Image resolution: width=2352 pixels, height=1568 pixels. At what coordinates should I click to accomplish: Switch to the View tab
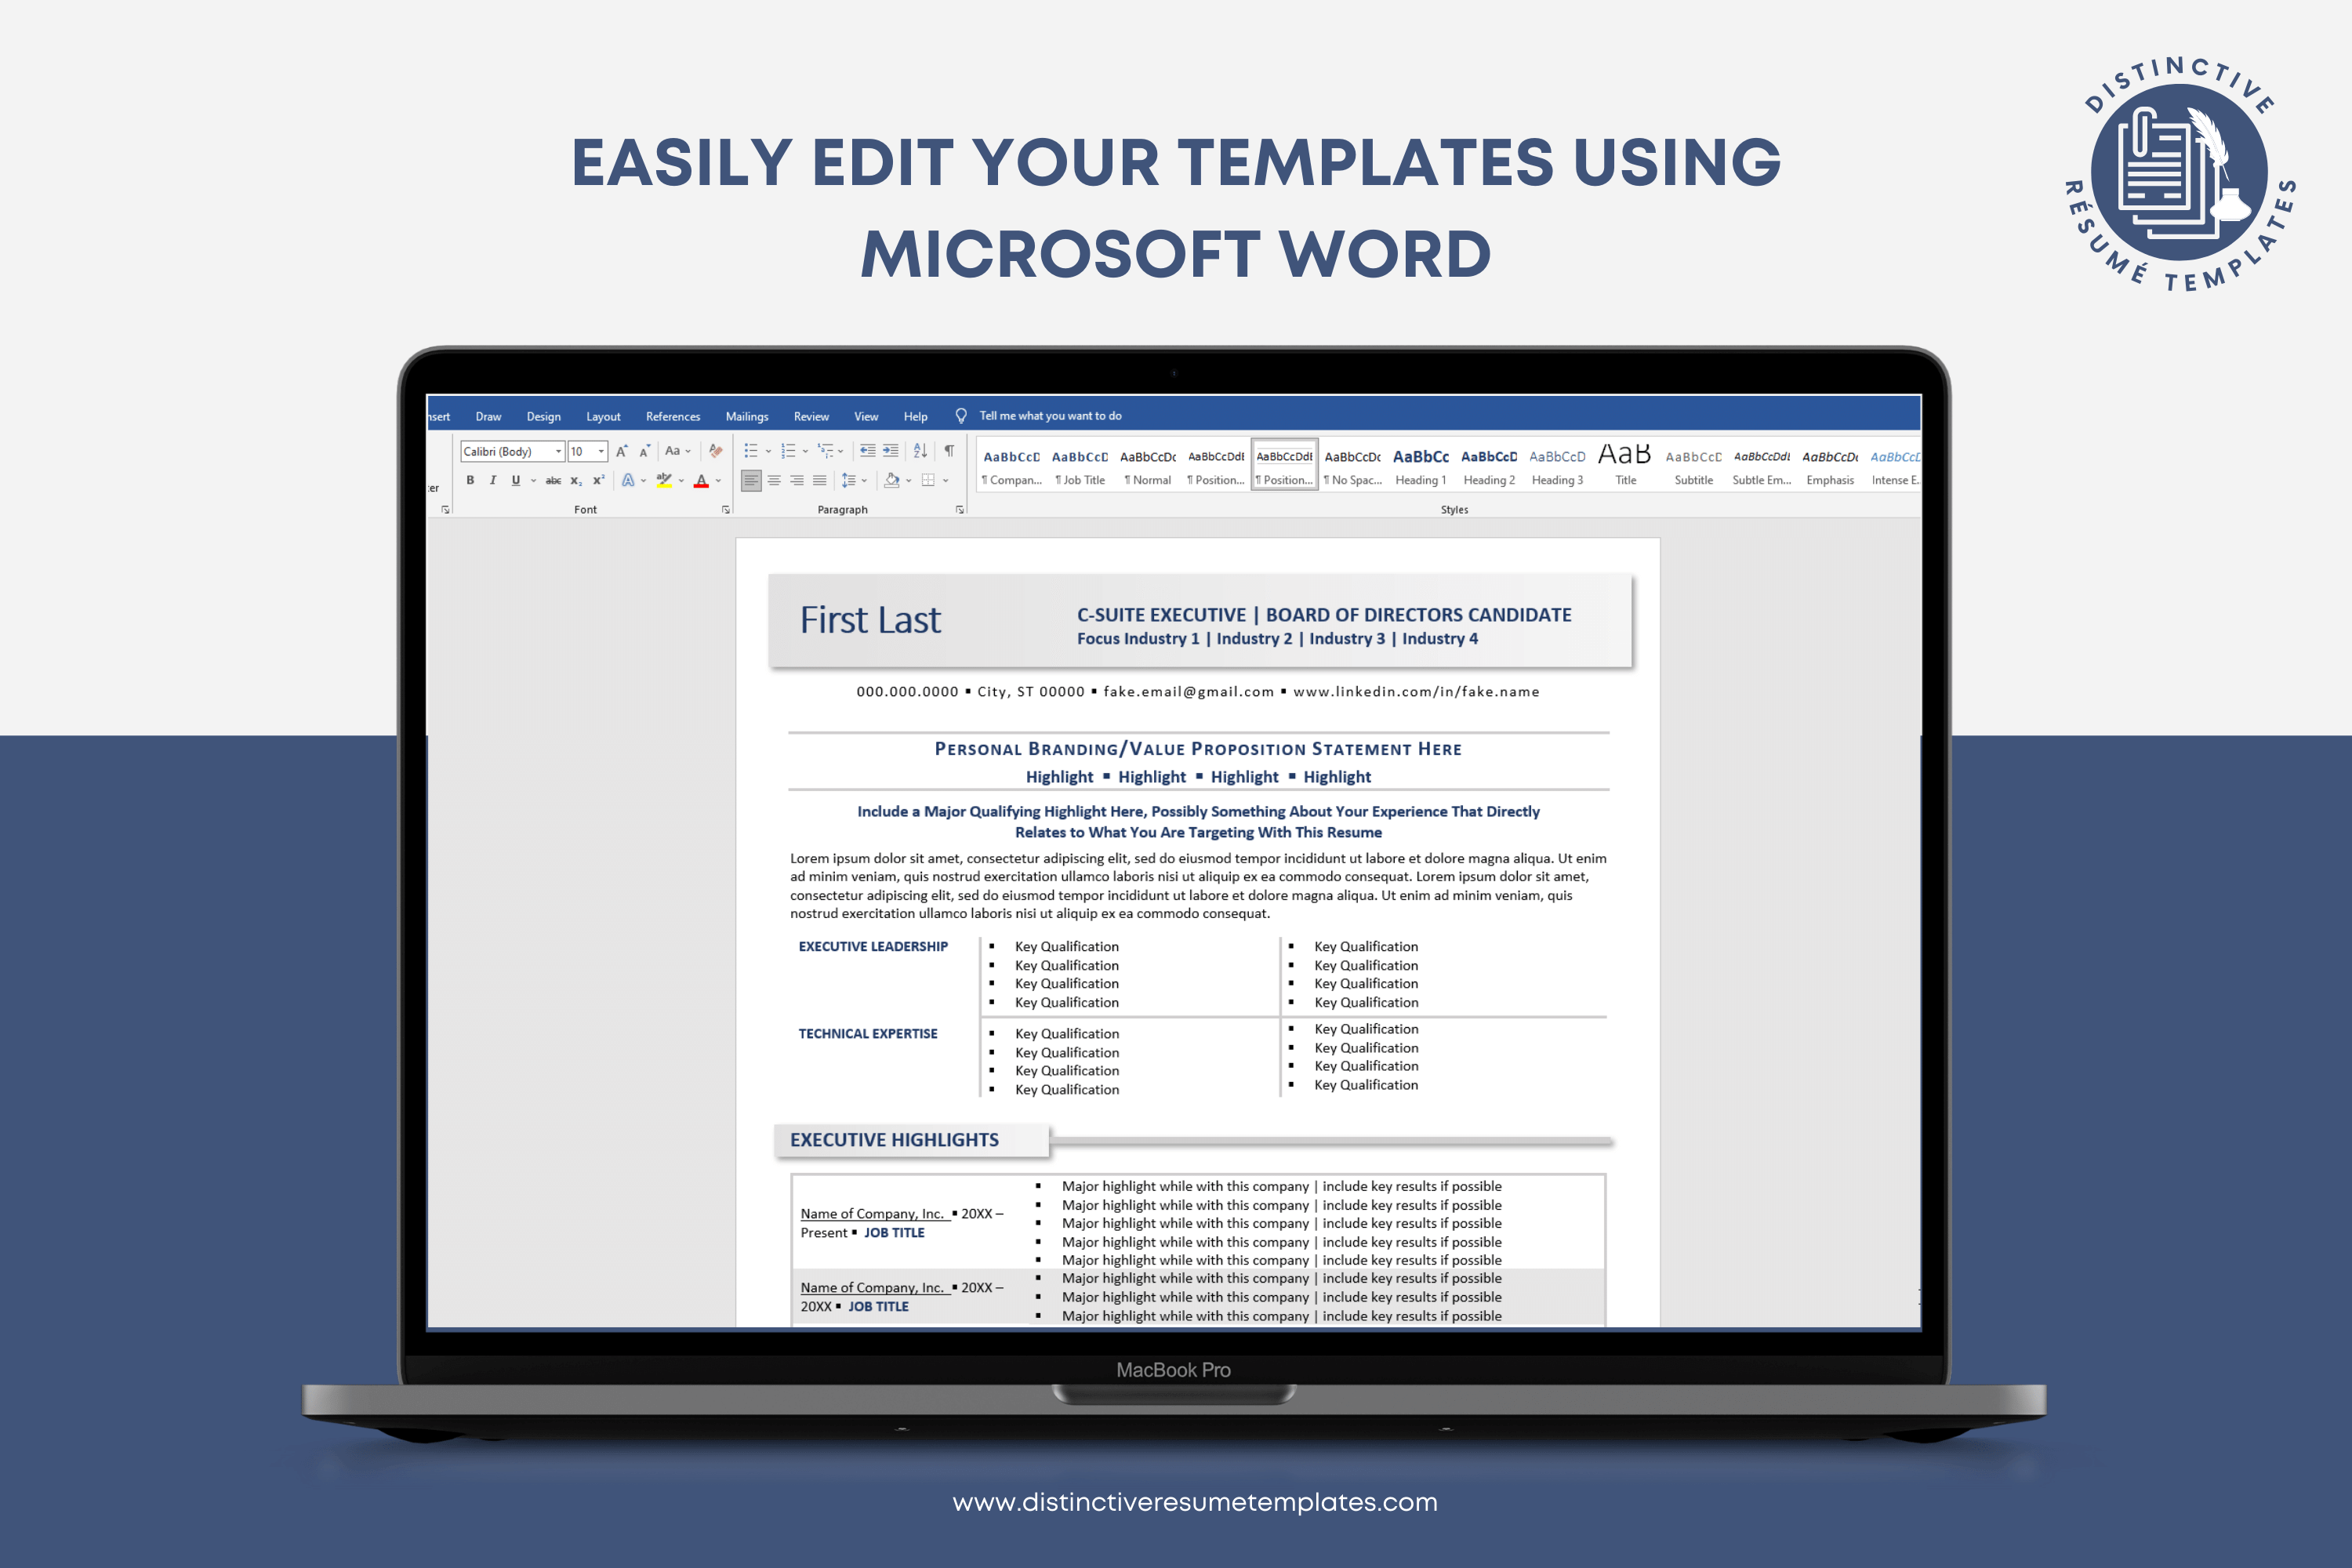(866, 417)
